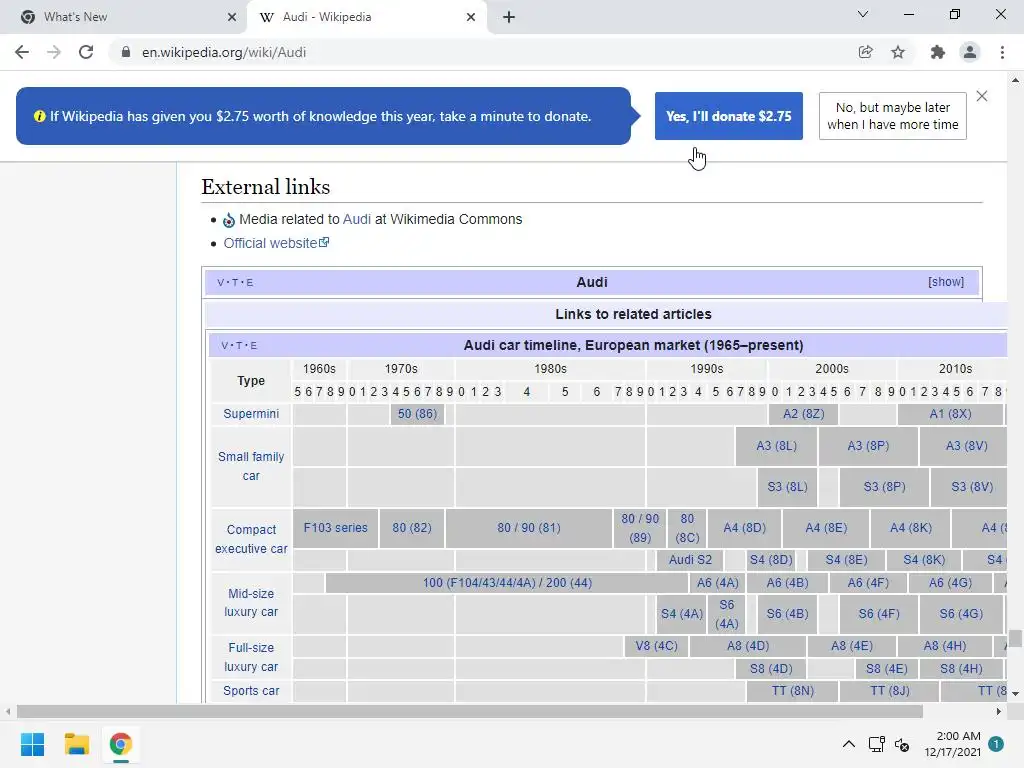
Task: Open A2 (8Z) model link
Action: tap(803, 414)
